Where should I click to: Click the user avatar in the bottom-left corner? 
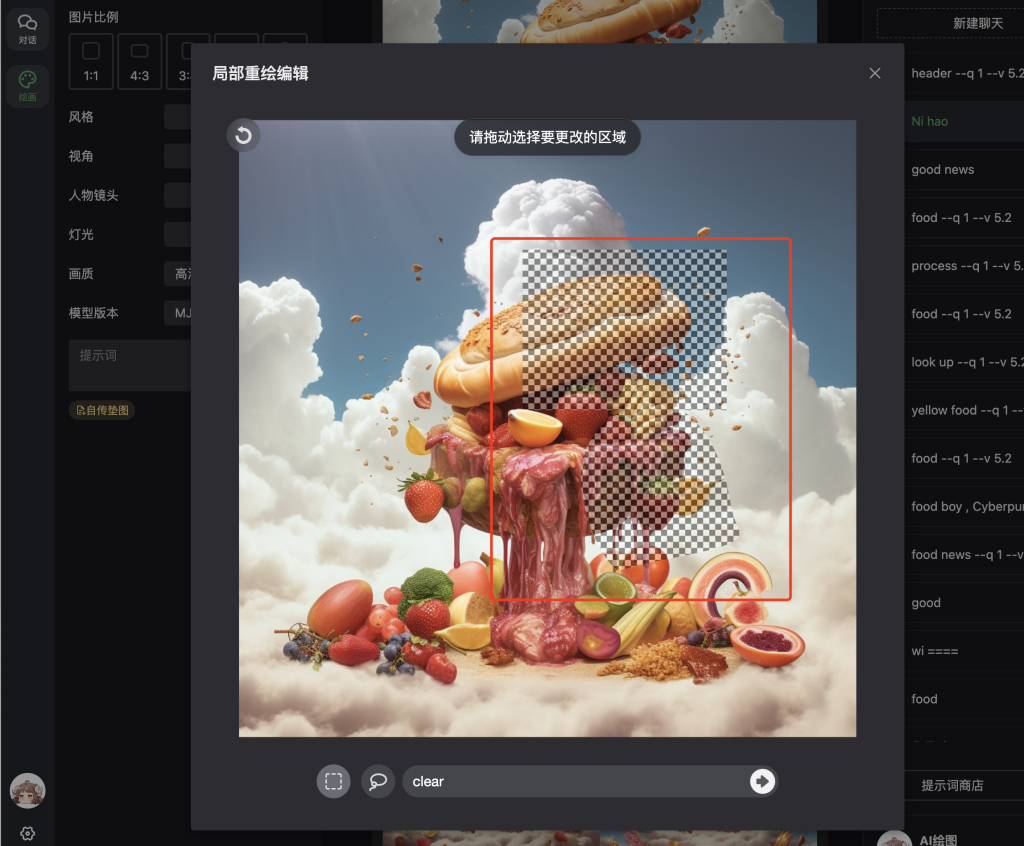[x=27, y=790]
